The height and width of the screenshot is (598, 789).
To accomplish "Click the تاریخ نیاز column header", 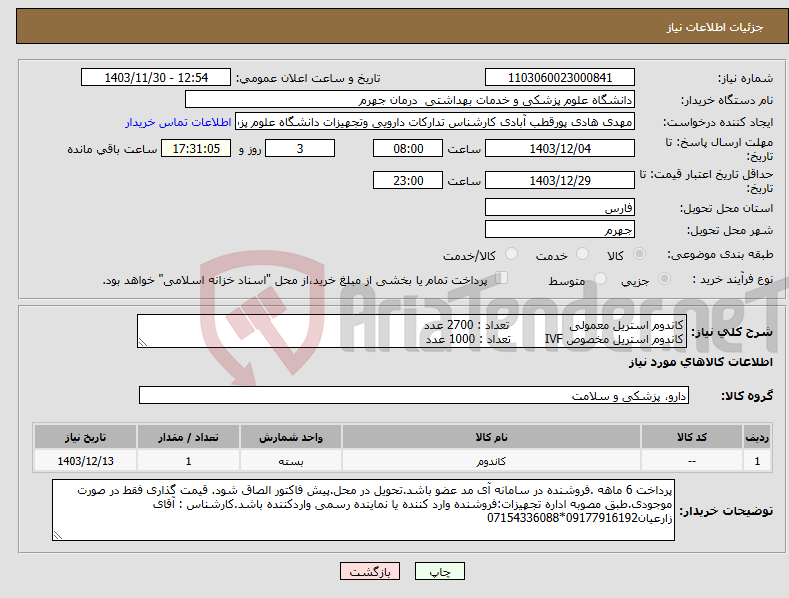I will (x=86, y=437).
